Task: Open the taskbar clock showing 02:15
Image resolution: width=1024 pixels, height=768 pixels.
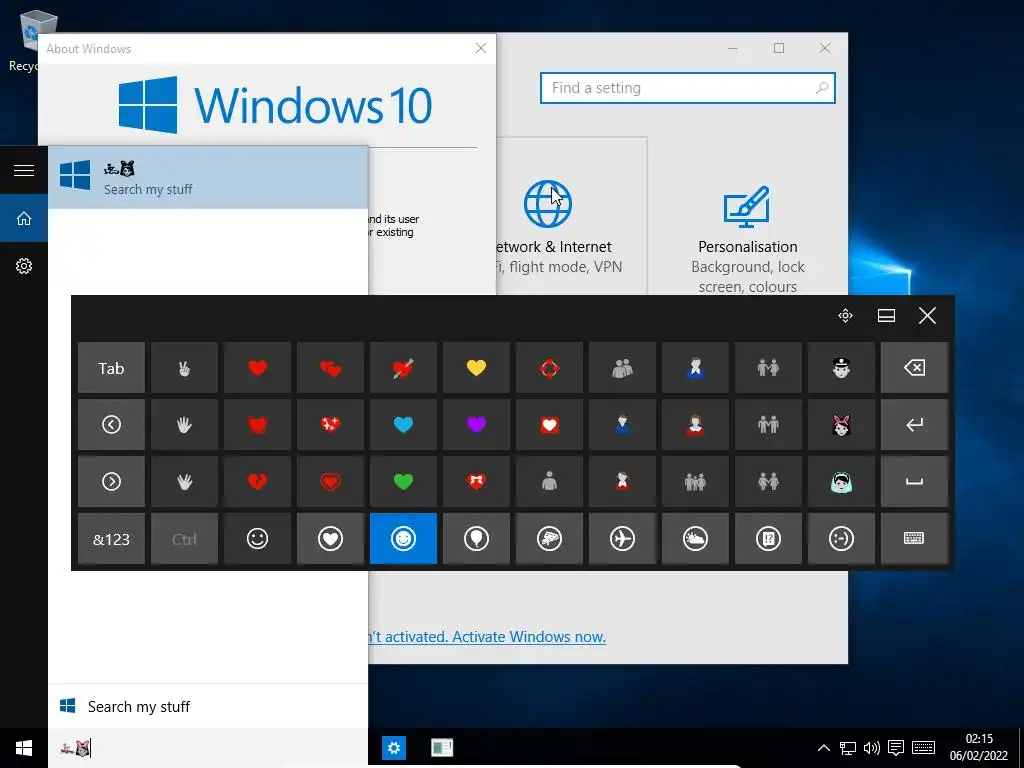Action: (979, 748)
